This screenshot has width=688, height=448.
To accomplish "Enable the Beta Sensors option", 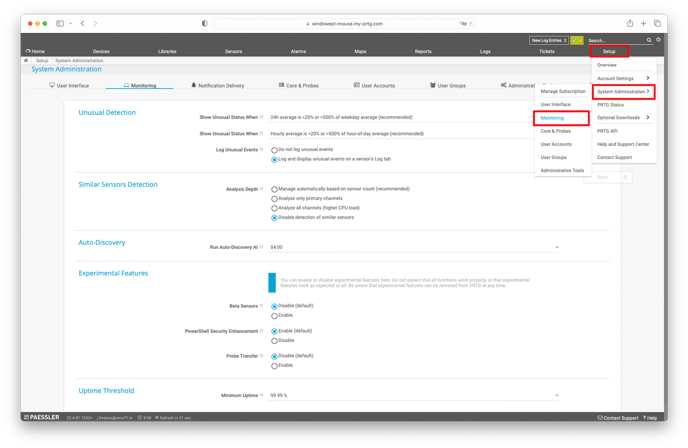I will pyautogui.click(x=275, y=315).
